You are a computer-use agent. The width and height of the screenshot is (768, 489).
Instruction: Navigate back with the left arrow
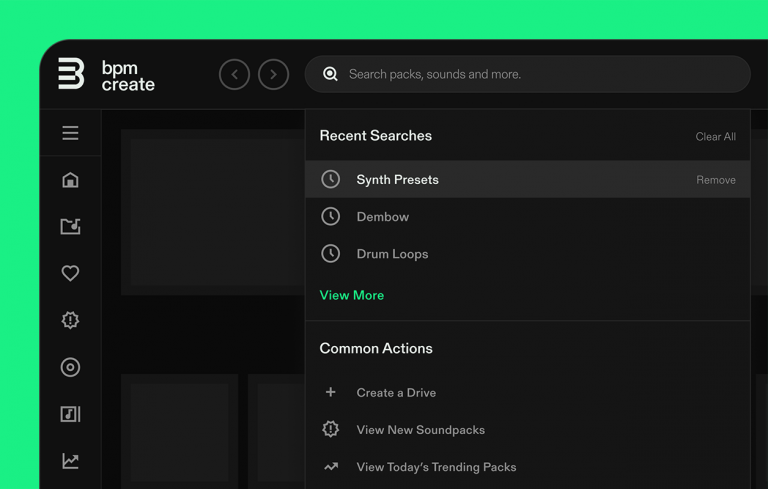tap(234, 74)
